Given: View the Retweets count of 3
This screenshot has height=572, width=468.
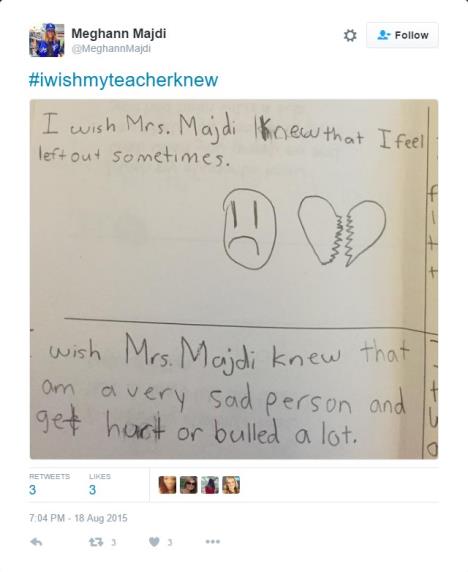Looking at the screenshot, I should [33, 490].
